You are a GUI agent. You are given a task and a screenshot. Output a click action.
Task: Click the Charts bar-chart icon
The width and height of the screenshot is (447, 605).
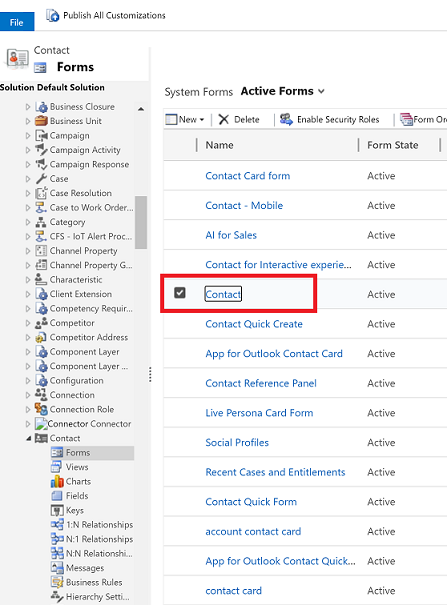57,482
